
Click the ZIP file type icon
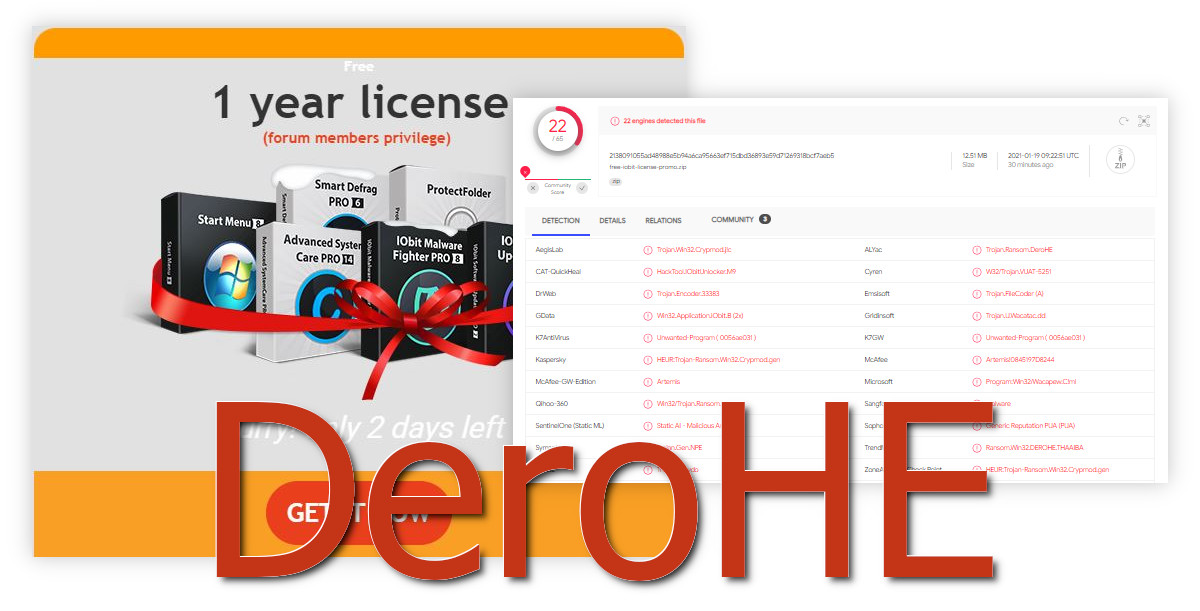pyautogui.click(x=1122, y=161)
